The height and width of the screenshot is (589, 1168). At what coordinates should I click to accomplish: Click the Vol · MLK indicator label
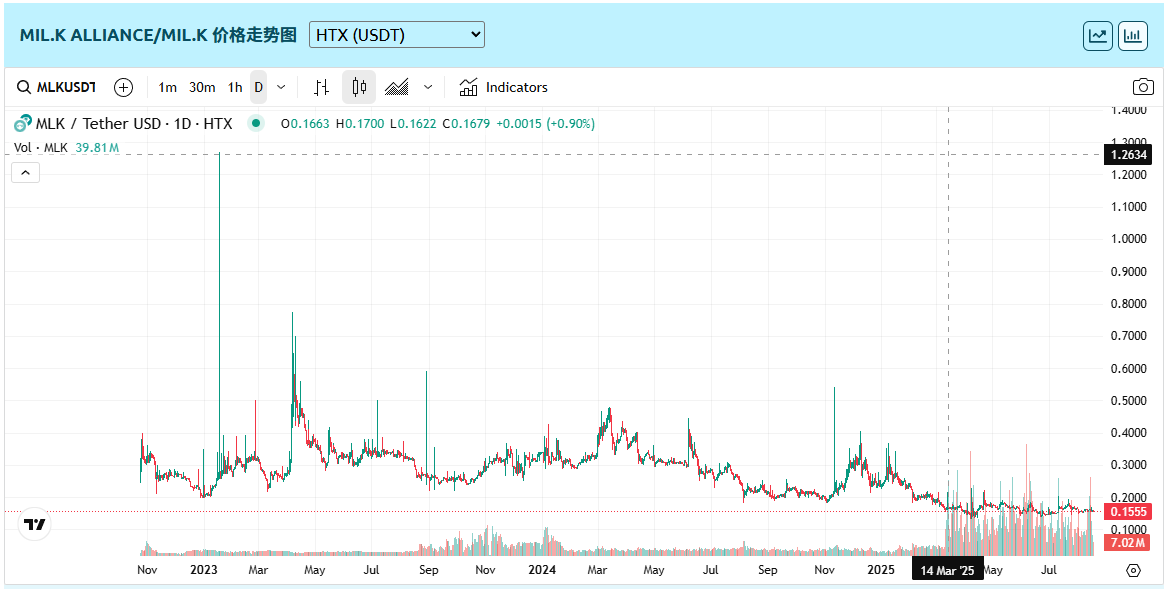[41, 147]
